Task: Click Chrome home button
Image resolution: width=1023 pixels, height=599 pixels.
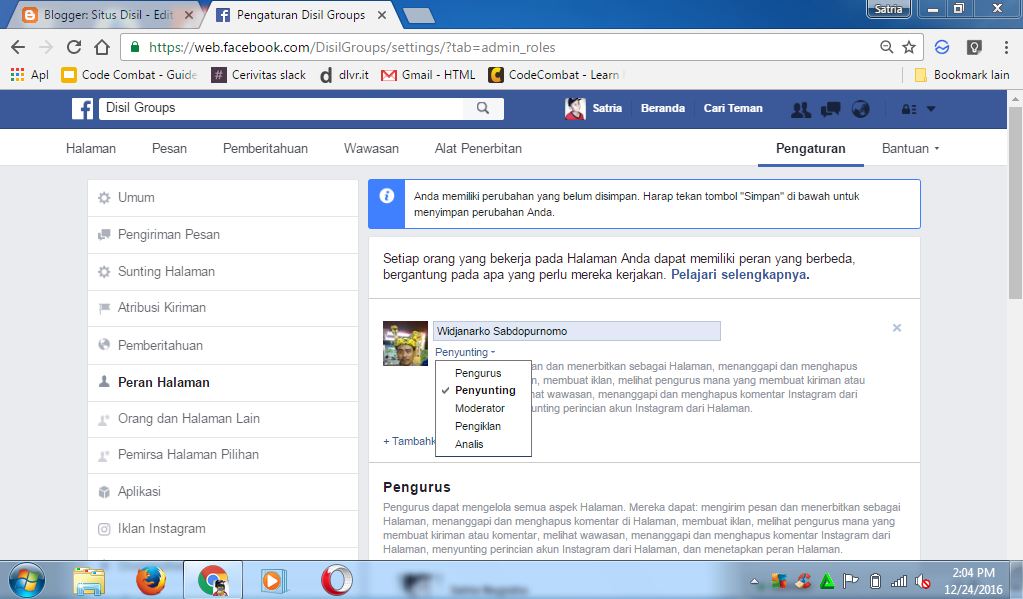Action: point(102,47)
